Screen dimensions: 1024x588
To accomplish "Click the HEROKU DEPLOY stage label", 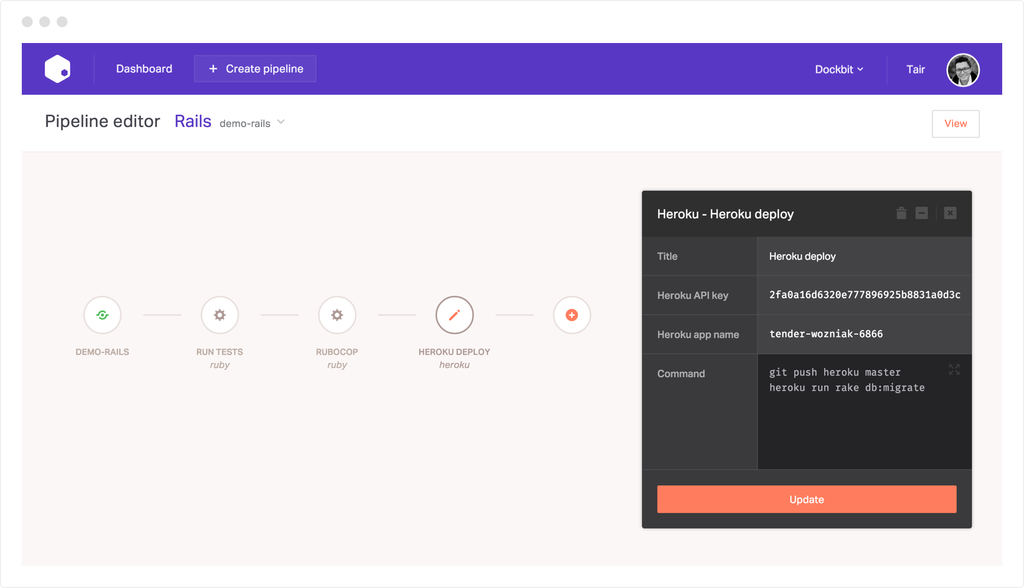I will coord(455,351).
